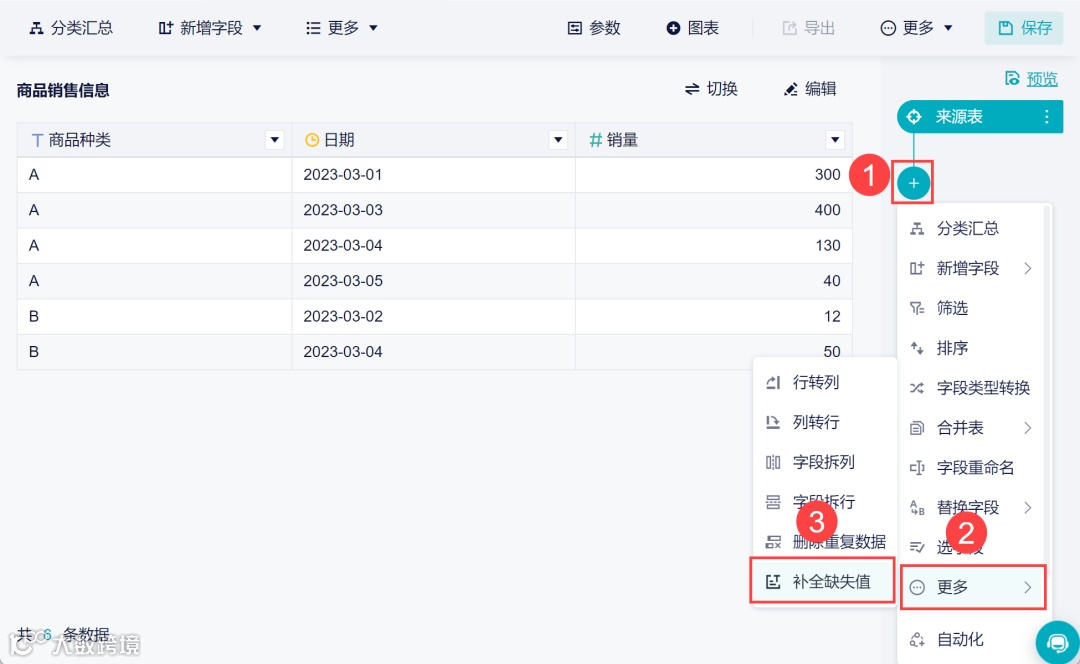1080x664 pixels.
Task: Open 新增字段 dropdown in top toolbar
Action: coord(210,28)
